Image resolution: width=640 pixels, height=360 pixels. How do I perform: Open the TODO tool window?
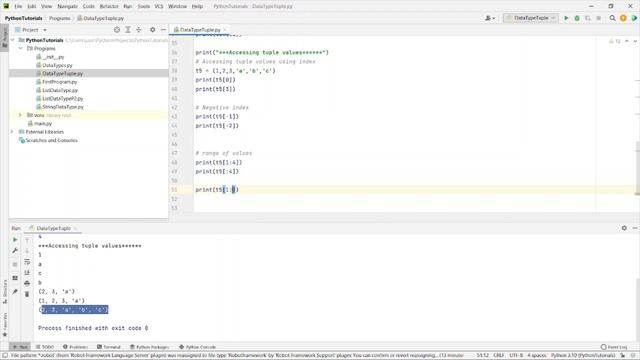pos(45,347)
